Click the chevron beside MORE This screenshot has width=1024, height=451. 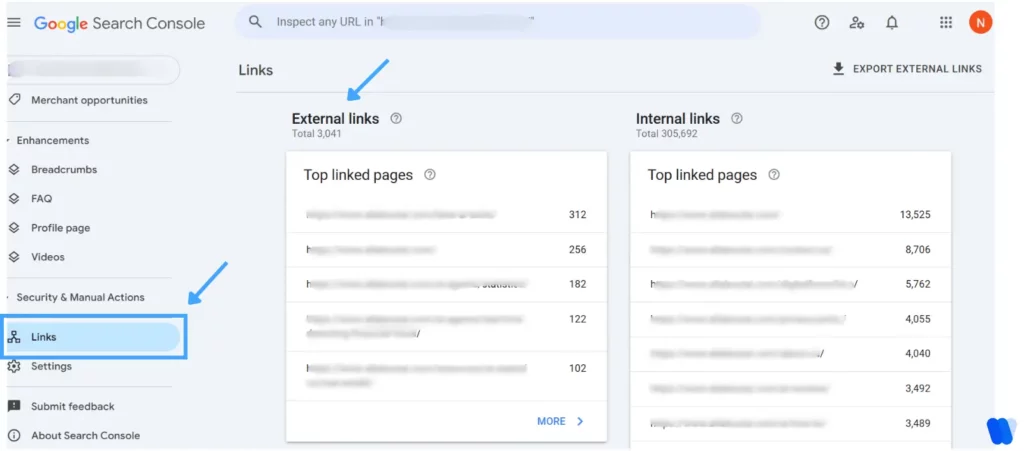580,422
